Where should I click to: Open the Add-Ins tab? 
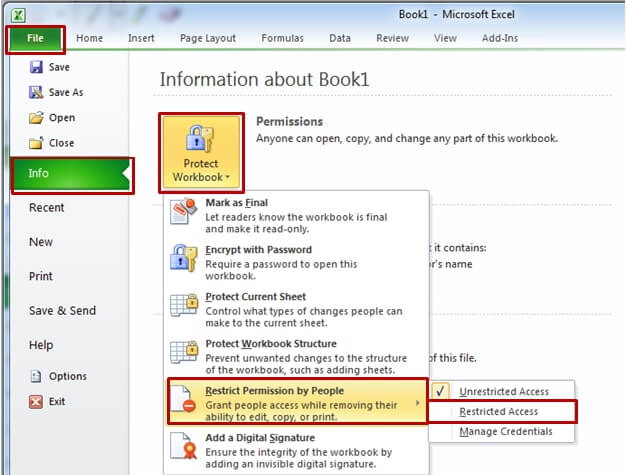click(x=500, y=38)
